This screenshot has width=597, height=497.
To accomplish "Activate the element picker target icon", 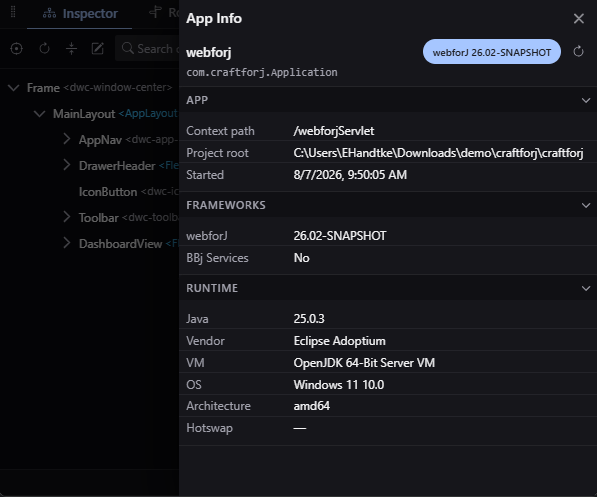I will 16,49.
